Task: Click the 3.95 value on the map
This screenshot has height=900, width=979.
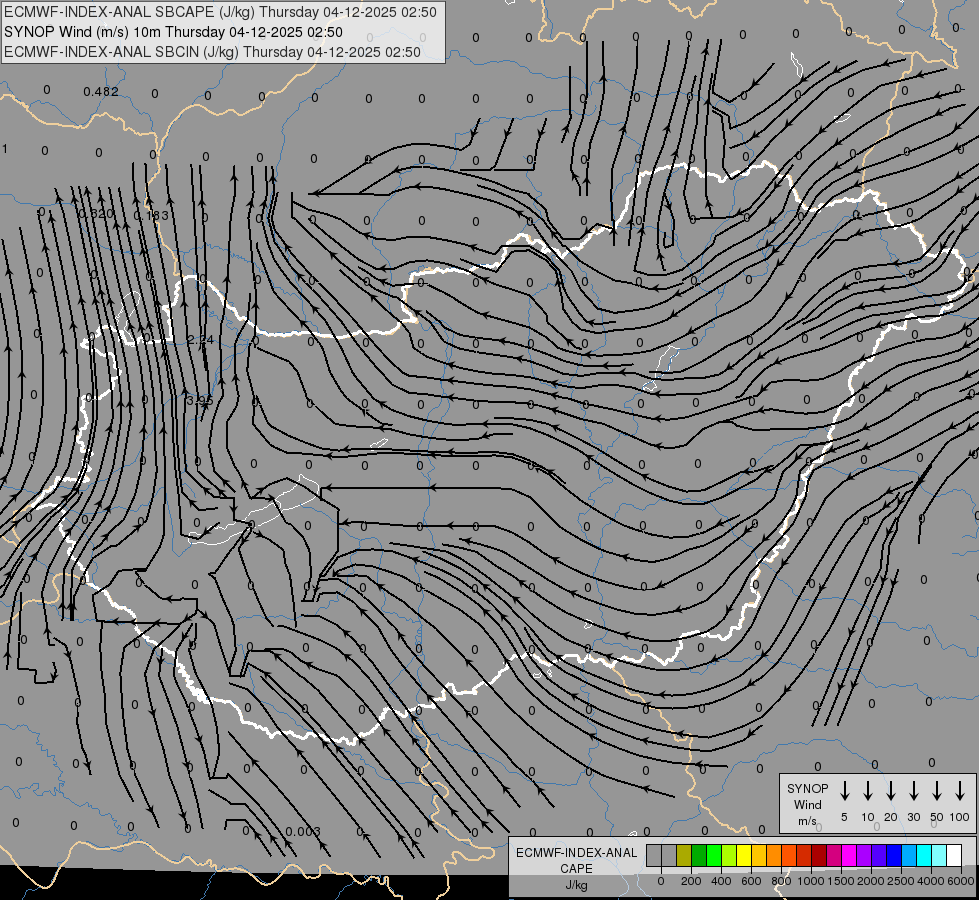Action: pyautogui.click(x=200, y=400)
